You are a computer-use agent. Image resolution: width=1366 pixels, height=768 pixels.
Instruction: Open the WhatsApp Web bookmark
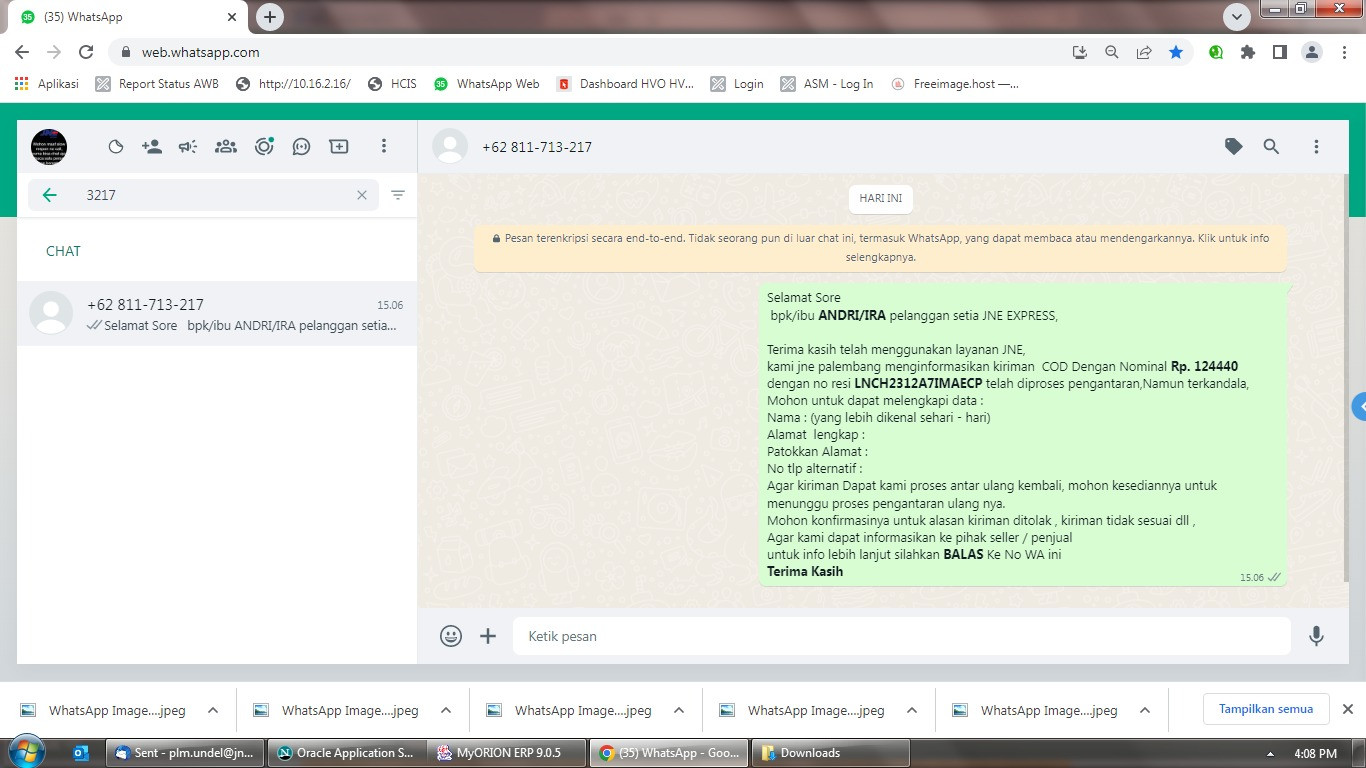pyautogui.click(x=486, y=84)
